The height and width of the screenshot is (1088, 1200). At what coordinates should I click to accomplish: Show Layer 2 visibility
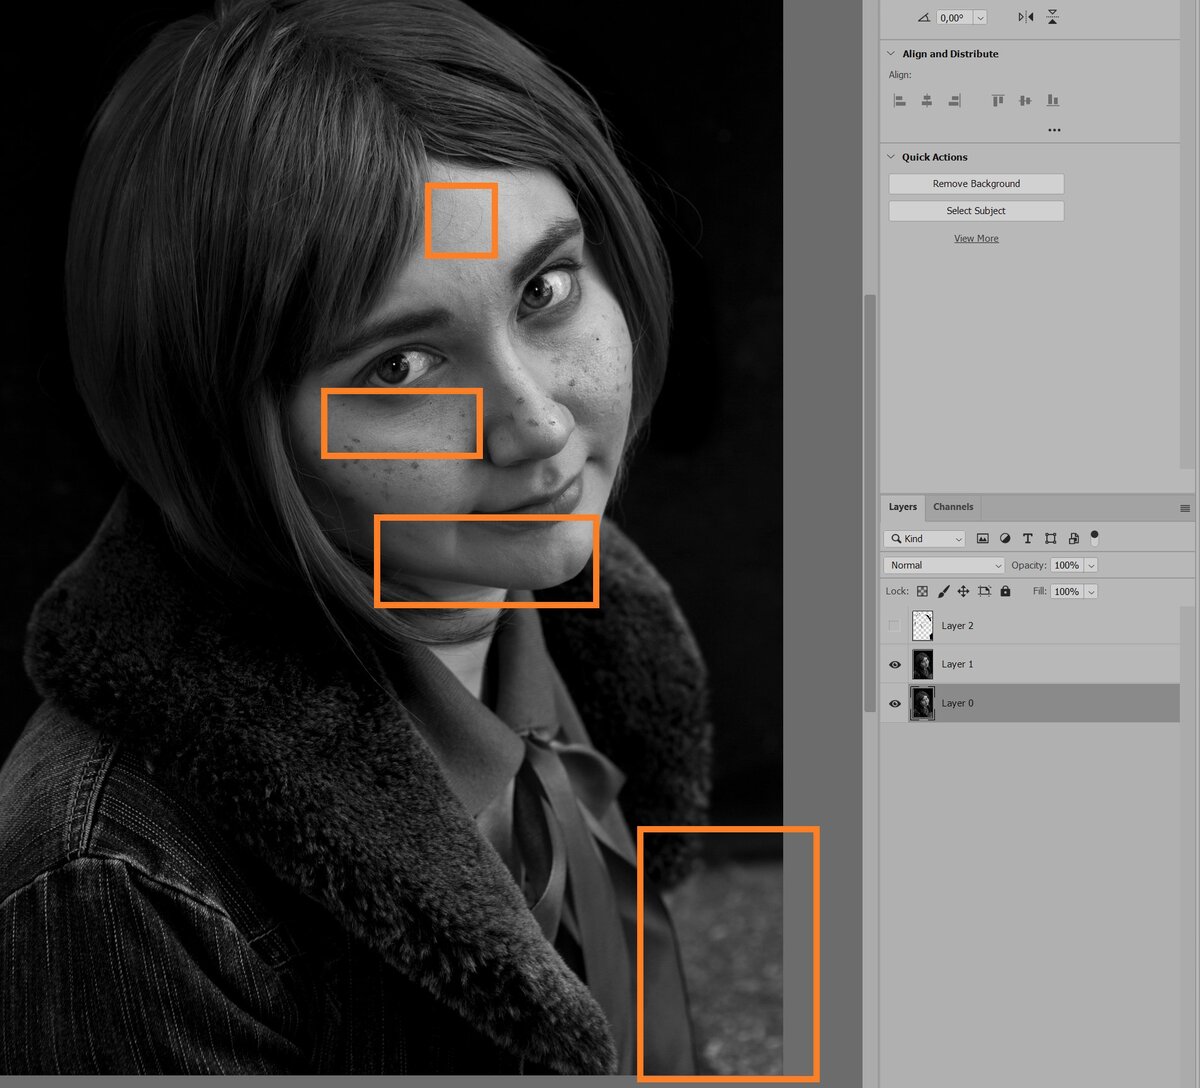[894, 626]
